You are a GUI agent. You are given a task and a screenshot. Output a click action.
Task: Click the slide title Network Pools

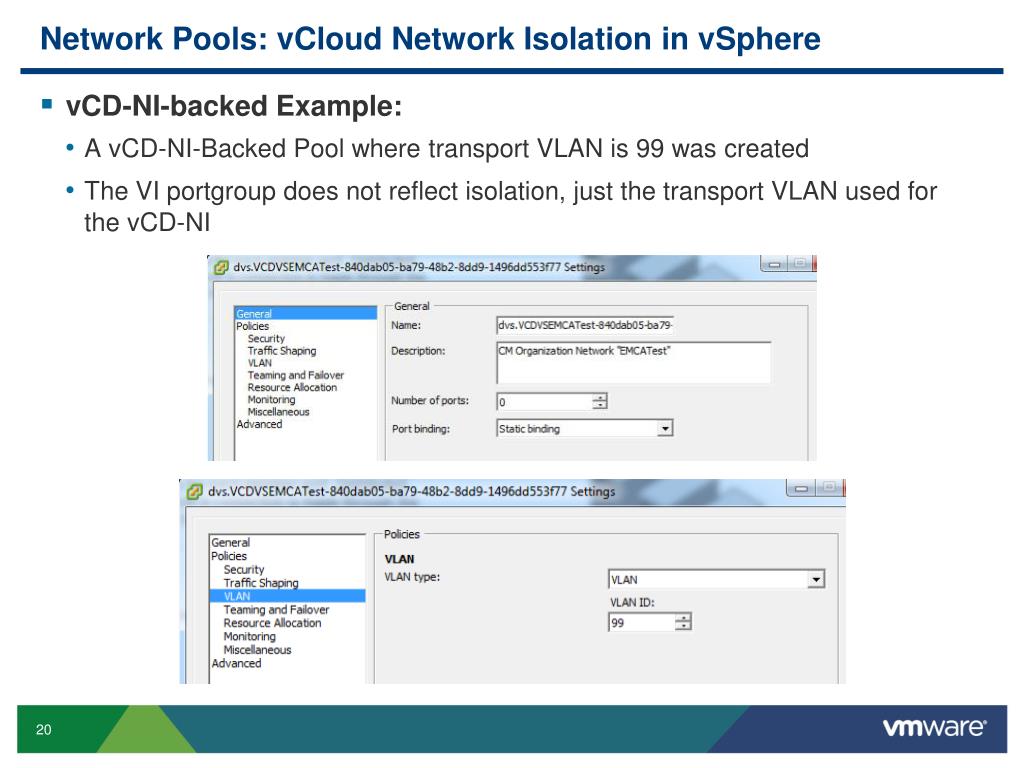430,39
